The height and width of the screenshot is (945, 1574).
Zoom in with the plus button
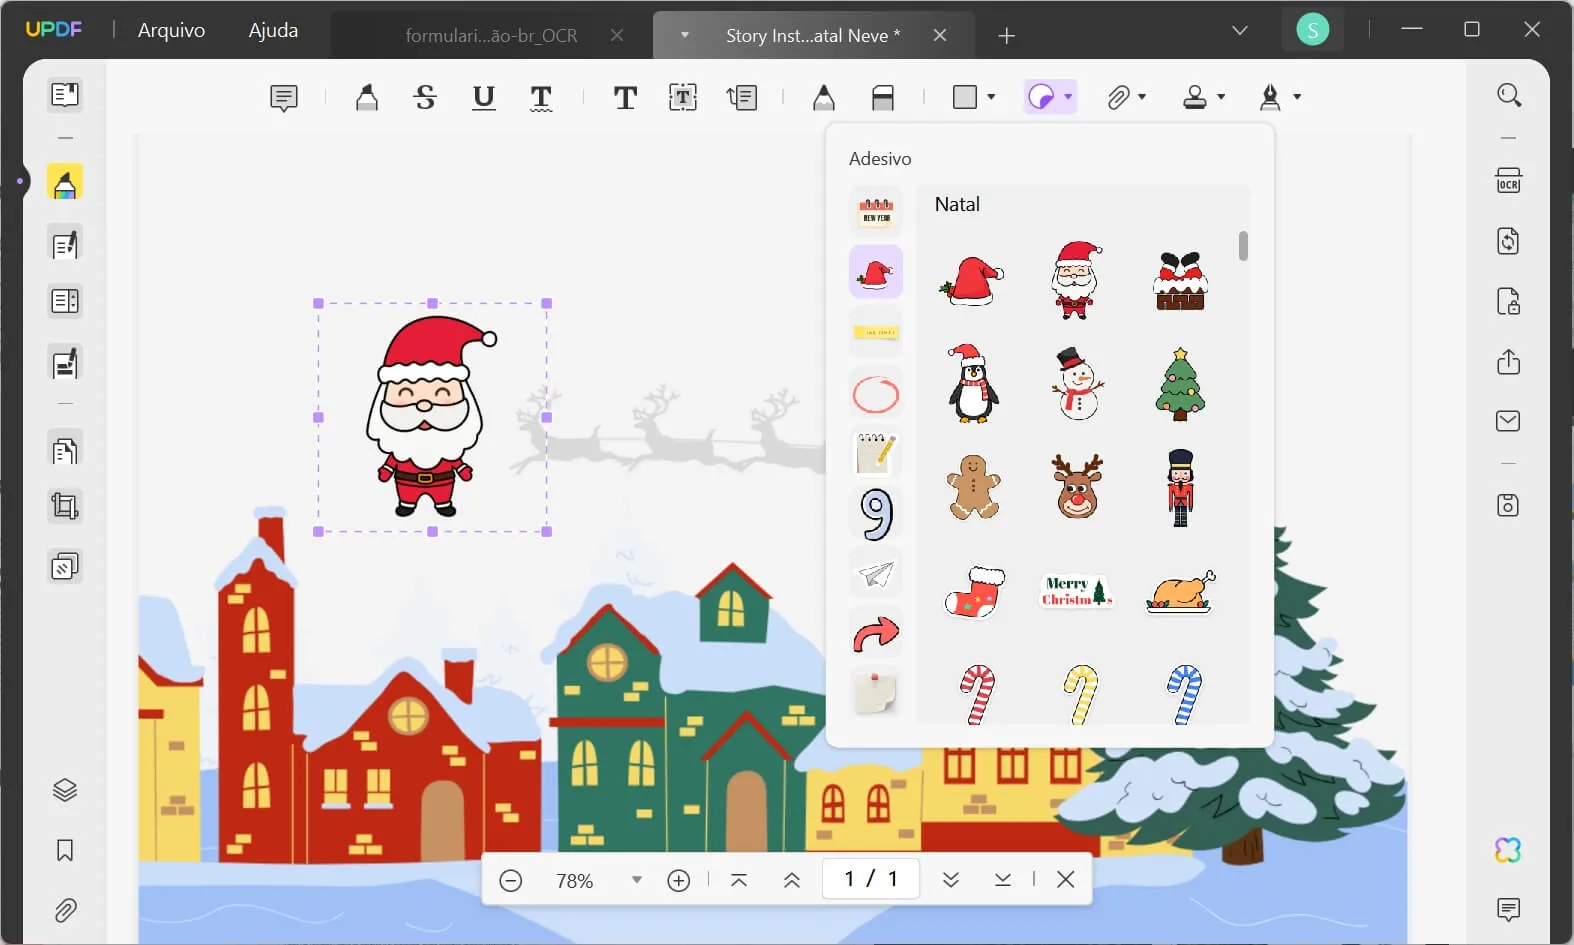(x=679, y=880)
